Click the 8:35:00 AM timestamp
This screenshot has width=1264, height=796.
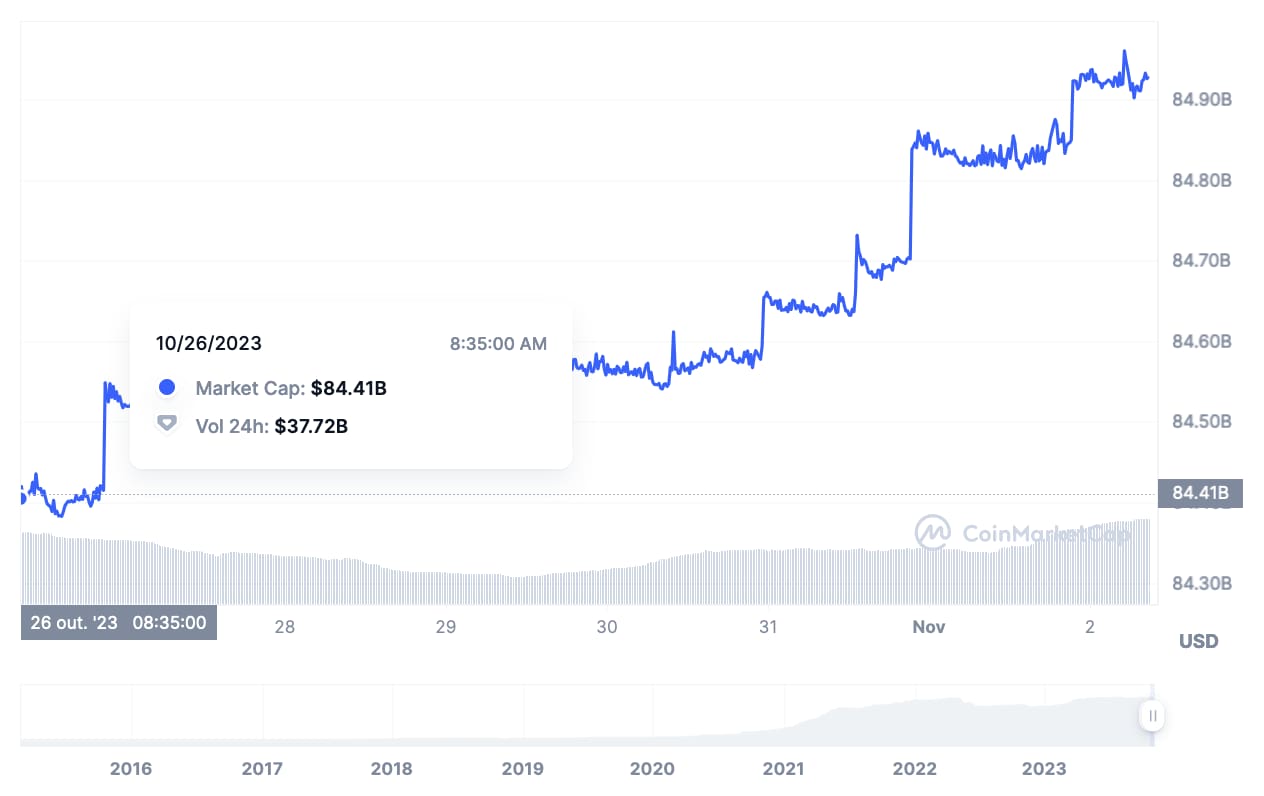tap(497, 343)
